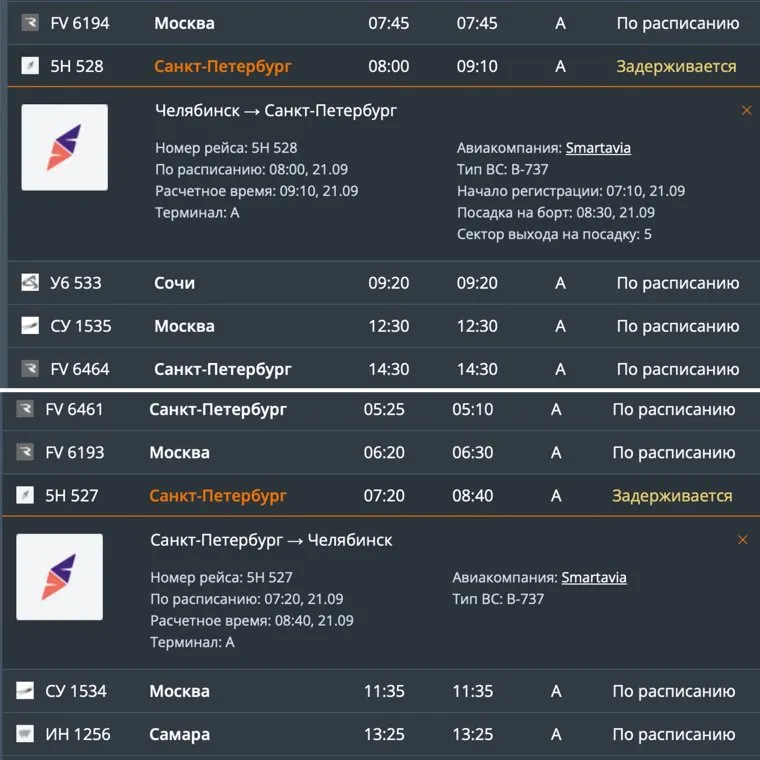This screenshot has width=760, height=760.
Task: Click the airline icon beside У6 533
Action: pos(29,283)
